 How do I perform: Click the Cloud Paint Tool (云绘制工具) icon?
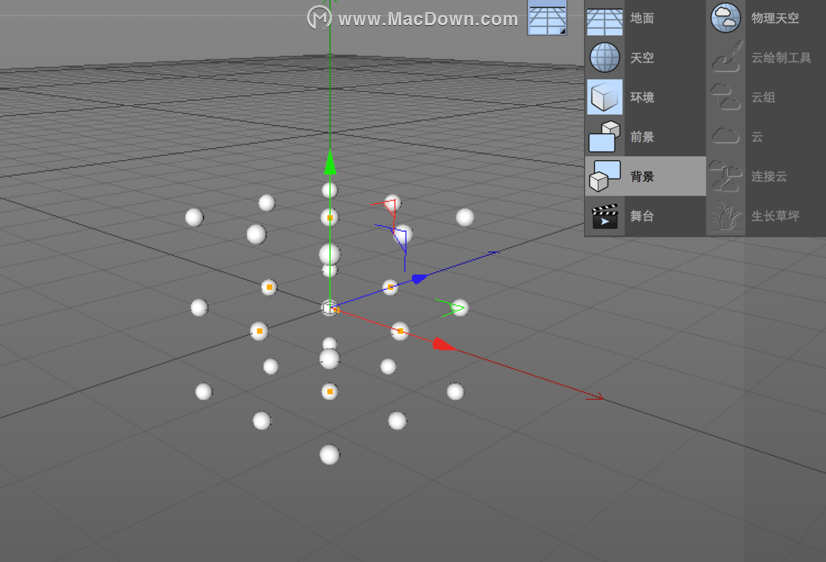pos(726,57)
